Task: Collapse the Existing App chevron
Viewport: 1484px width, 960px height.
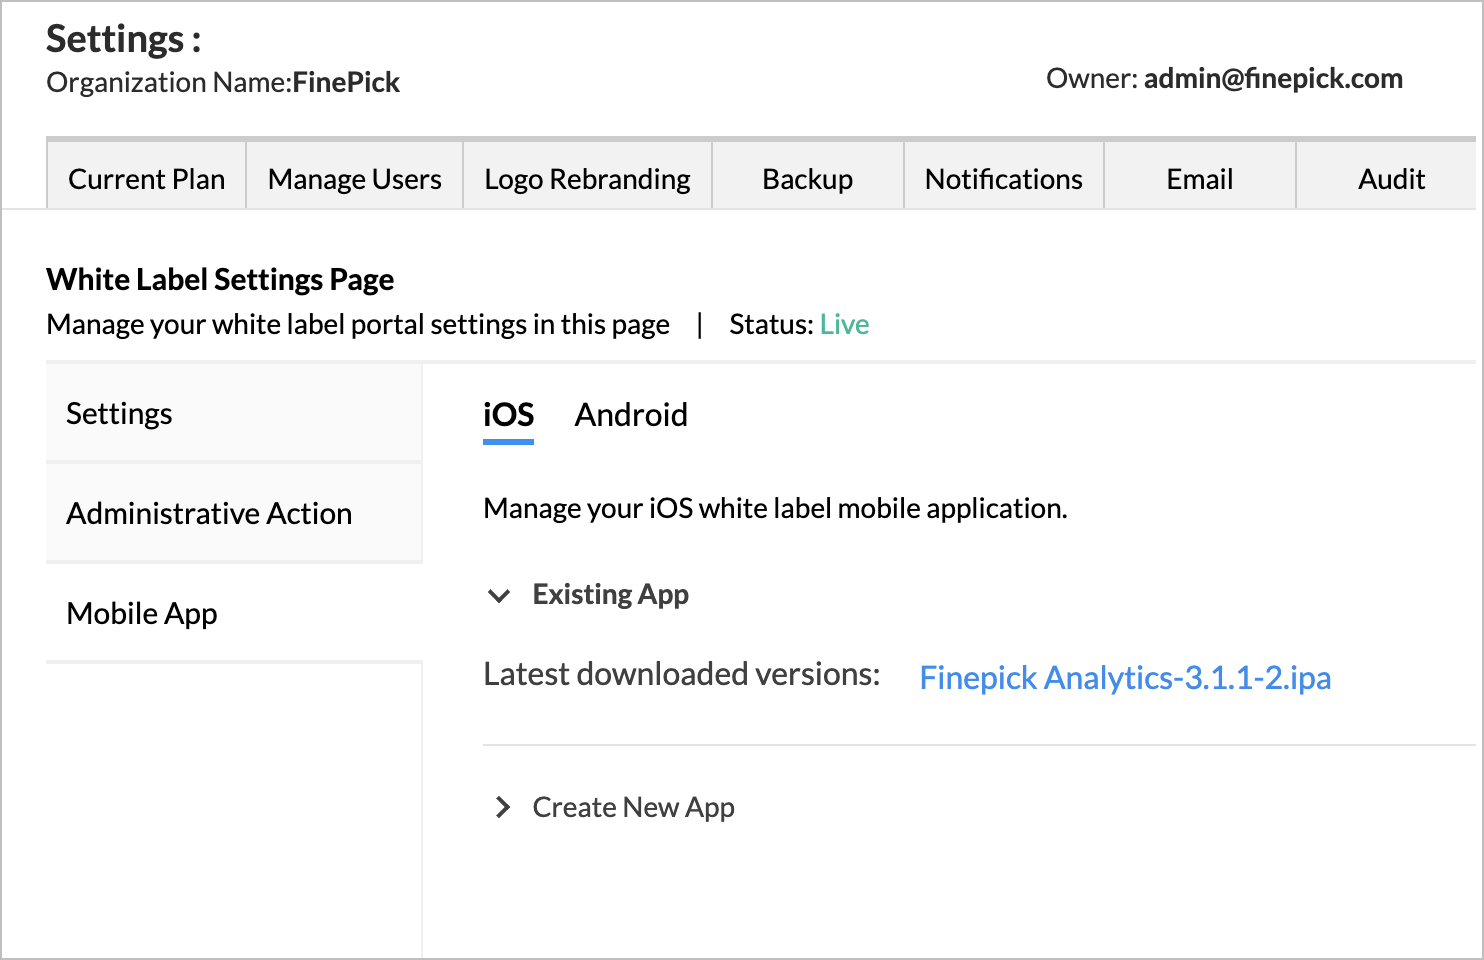Action: tap(498, 596)
